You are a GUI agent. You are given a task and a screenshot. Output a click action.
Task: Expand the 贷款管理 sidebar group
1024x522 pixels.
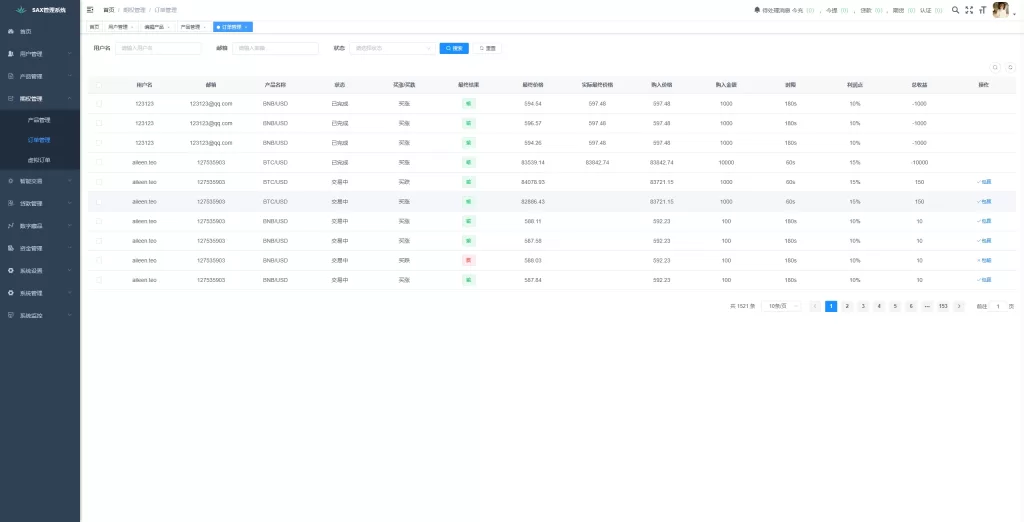(40, 203)
